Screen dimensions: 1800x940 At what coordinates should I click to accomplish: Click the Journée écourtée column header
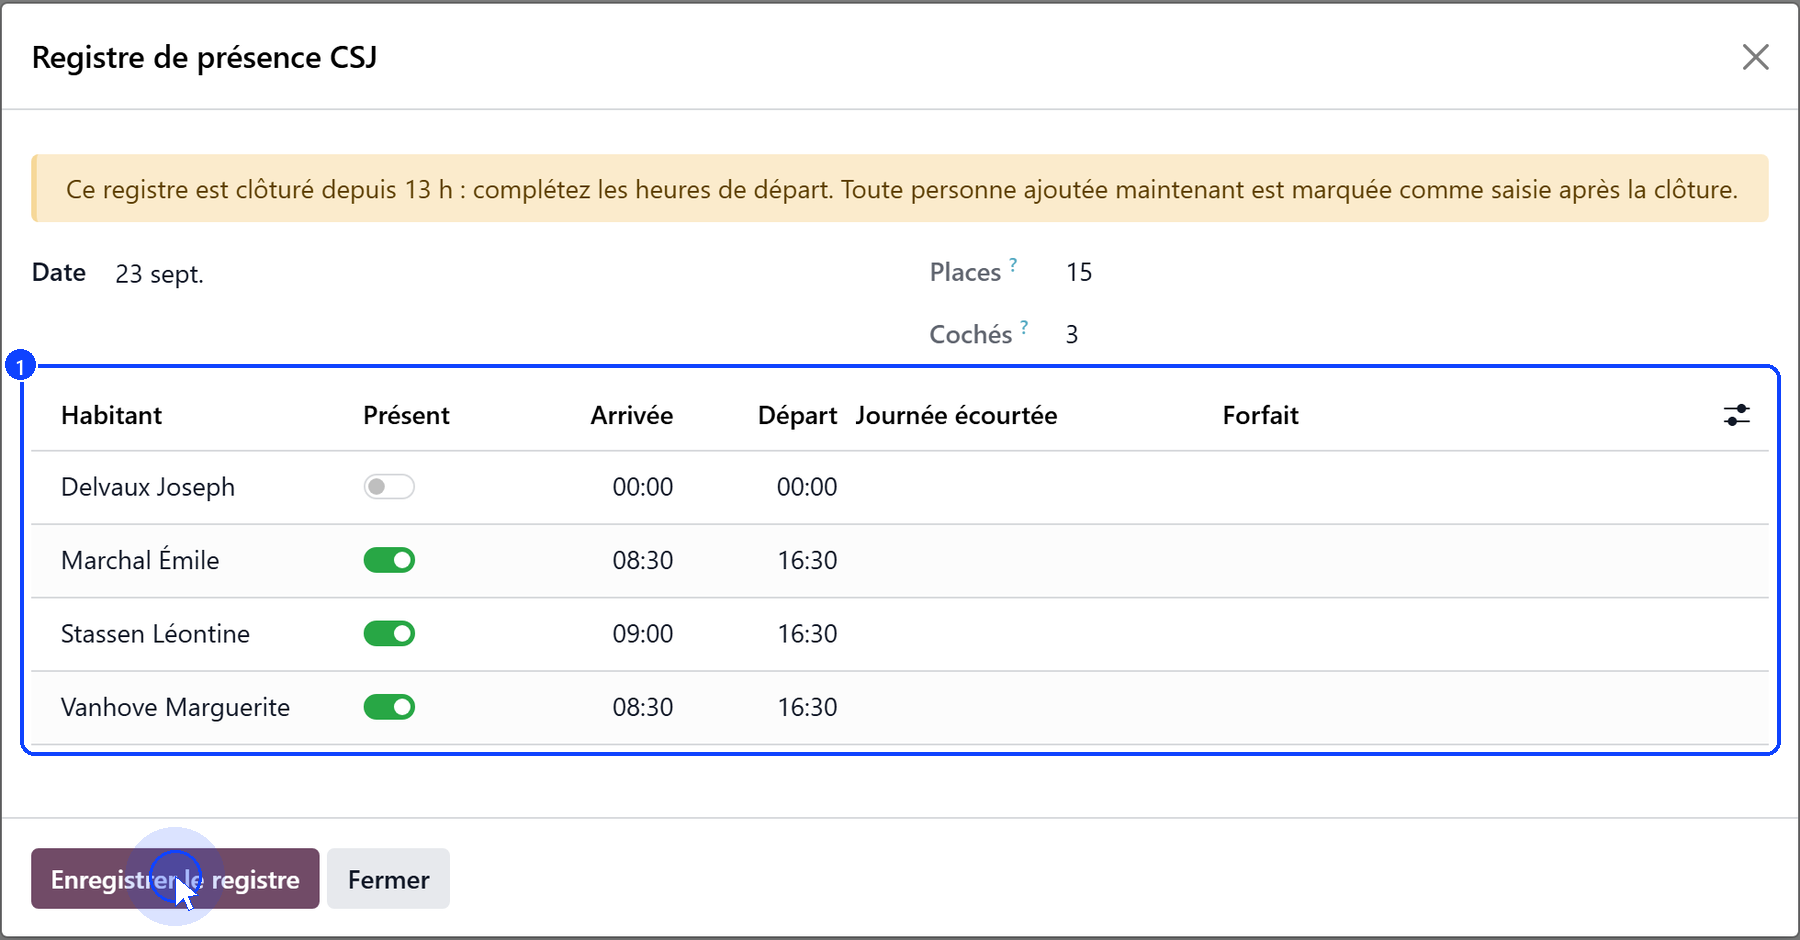pyautogui.click(x=956, y=415)
